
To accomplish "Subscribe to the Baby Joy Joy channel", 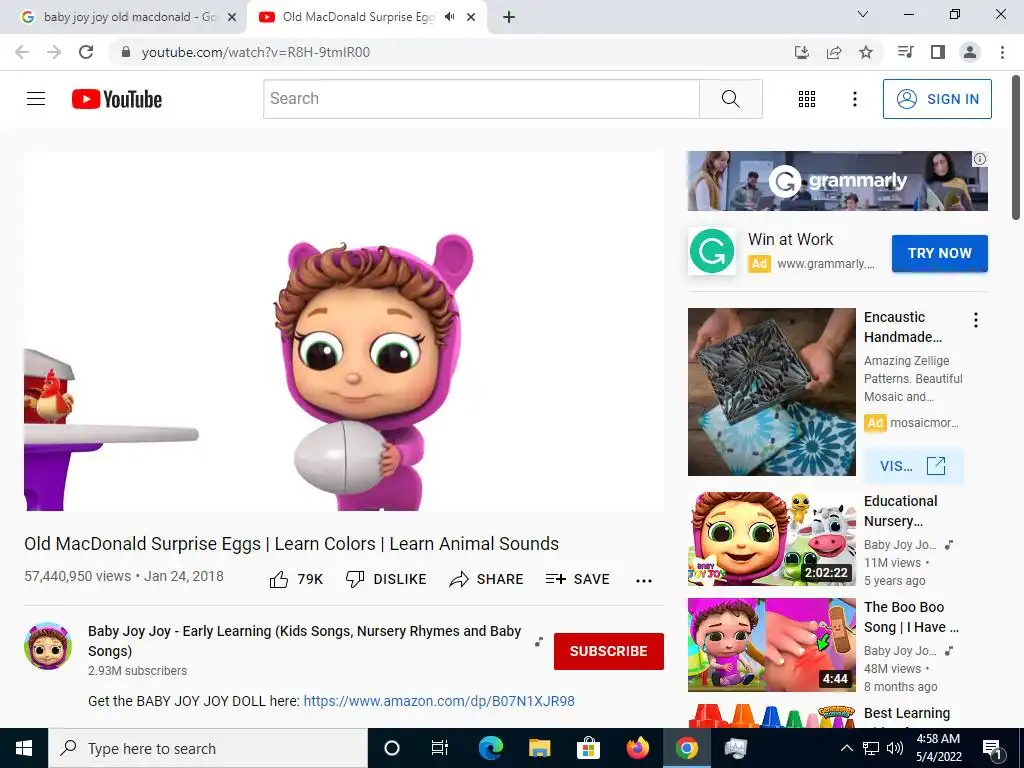I will click(x=609, y=651).
